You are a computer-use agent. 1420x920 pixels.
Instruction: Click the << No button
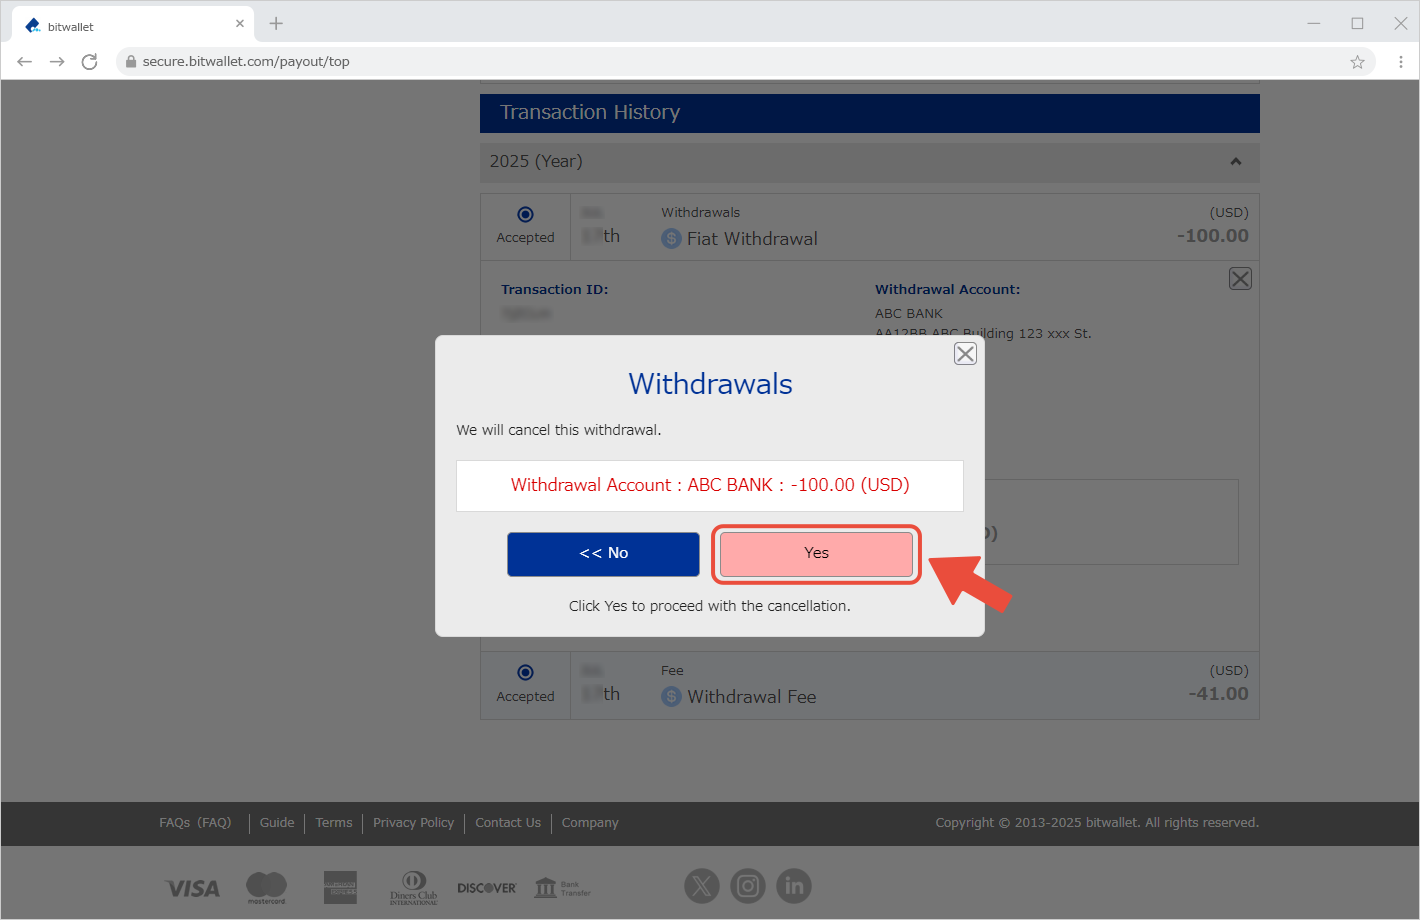(603, 554)
